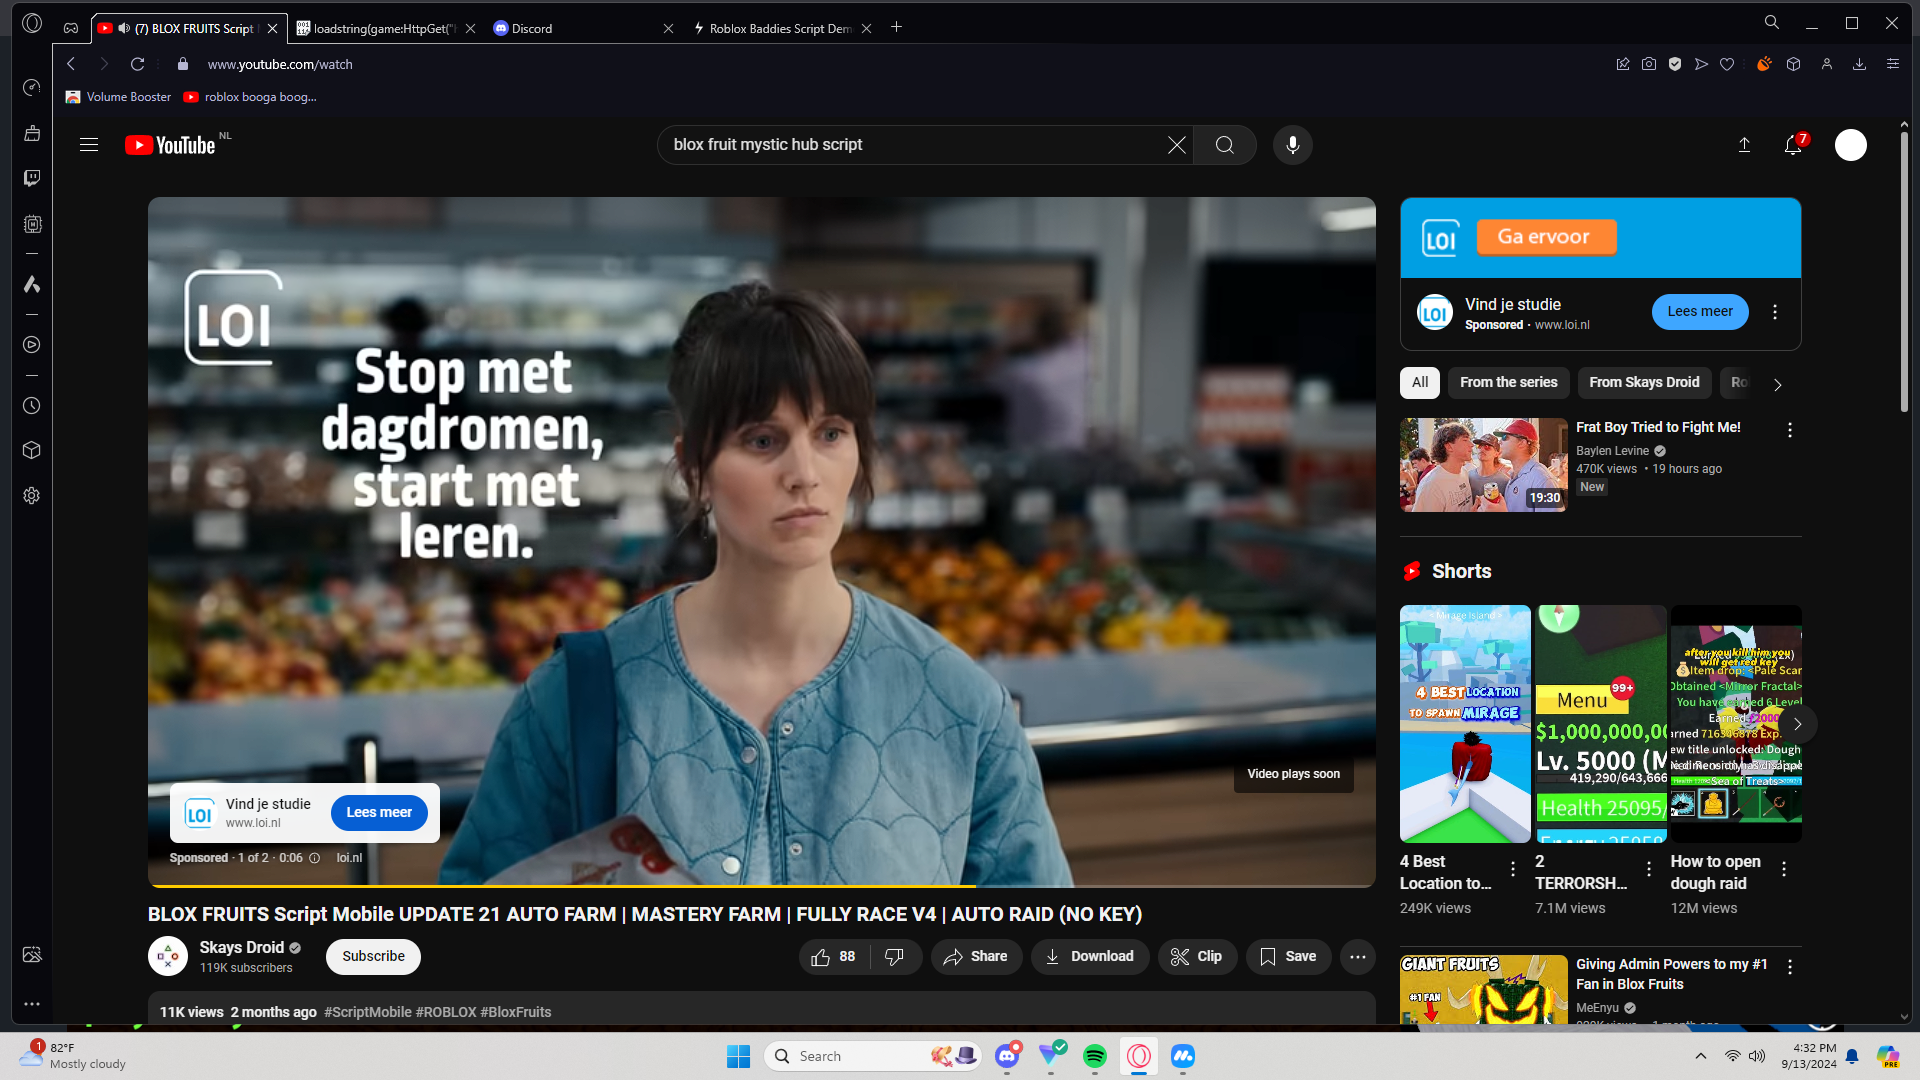Go back to the previous page

[x=71, y=64]
